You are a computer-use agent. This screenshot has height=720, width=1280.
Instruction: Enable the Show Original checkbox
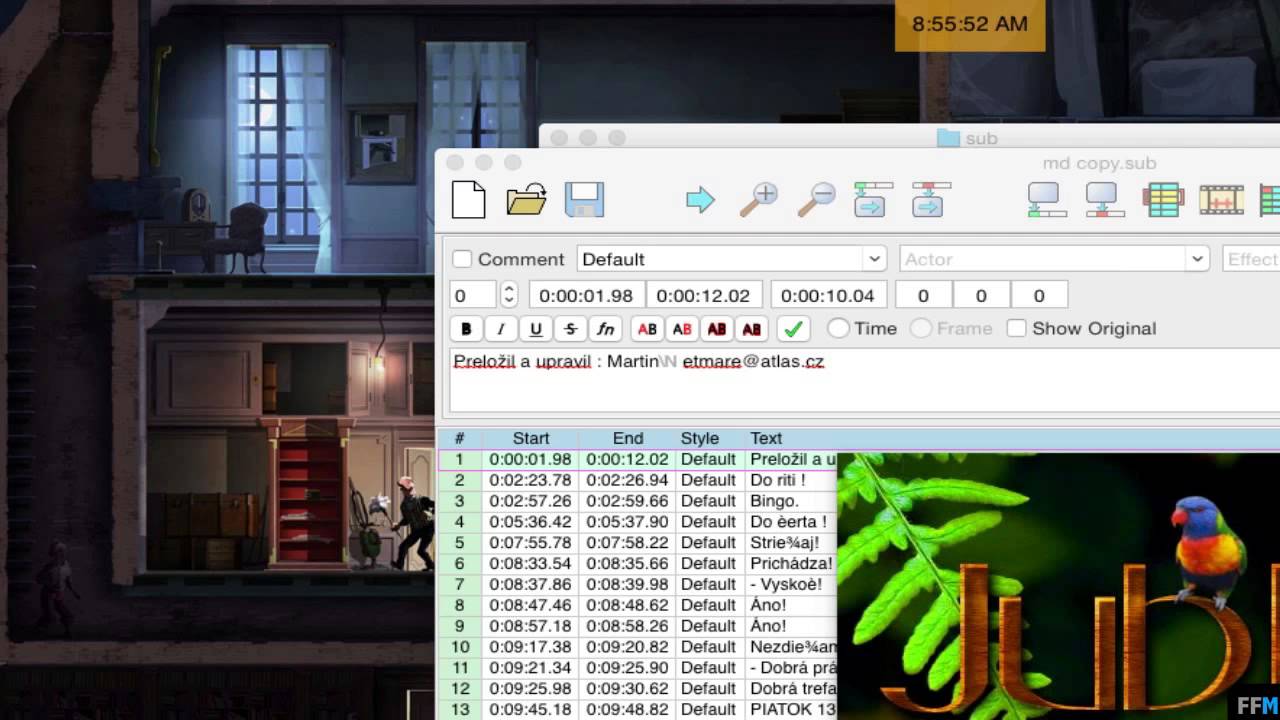[x=1016, y=328]
